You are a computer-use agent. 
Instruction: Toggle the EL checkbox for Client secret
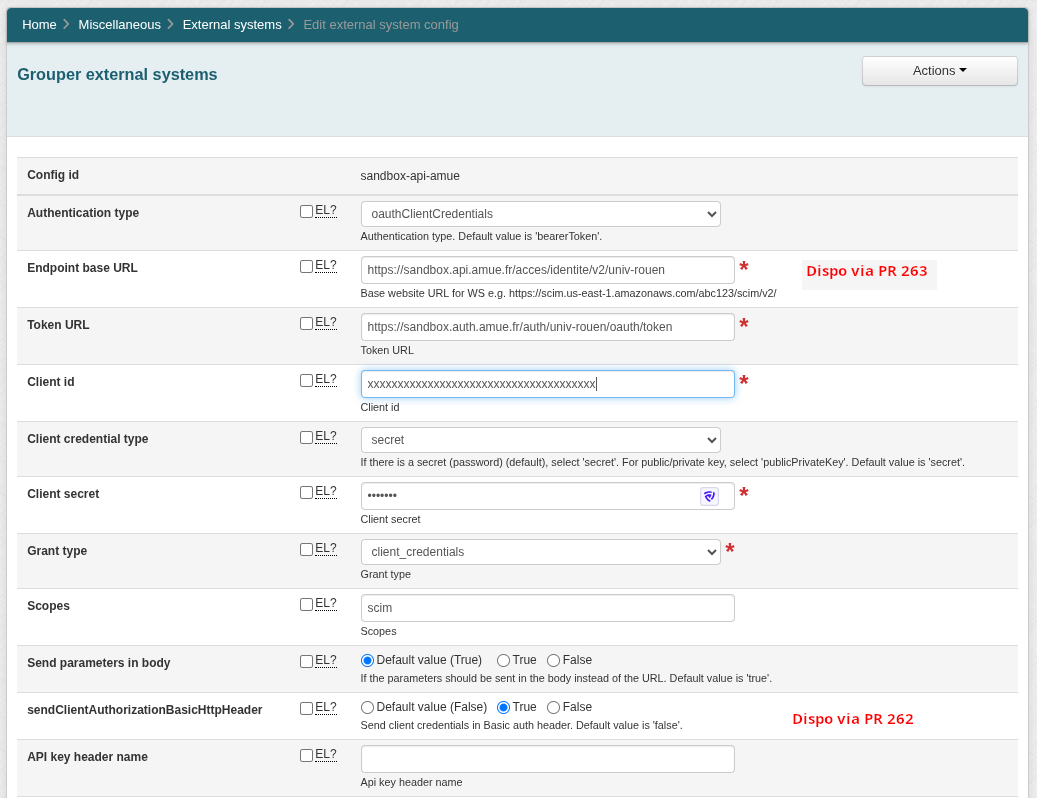(306, 493)
